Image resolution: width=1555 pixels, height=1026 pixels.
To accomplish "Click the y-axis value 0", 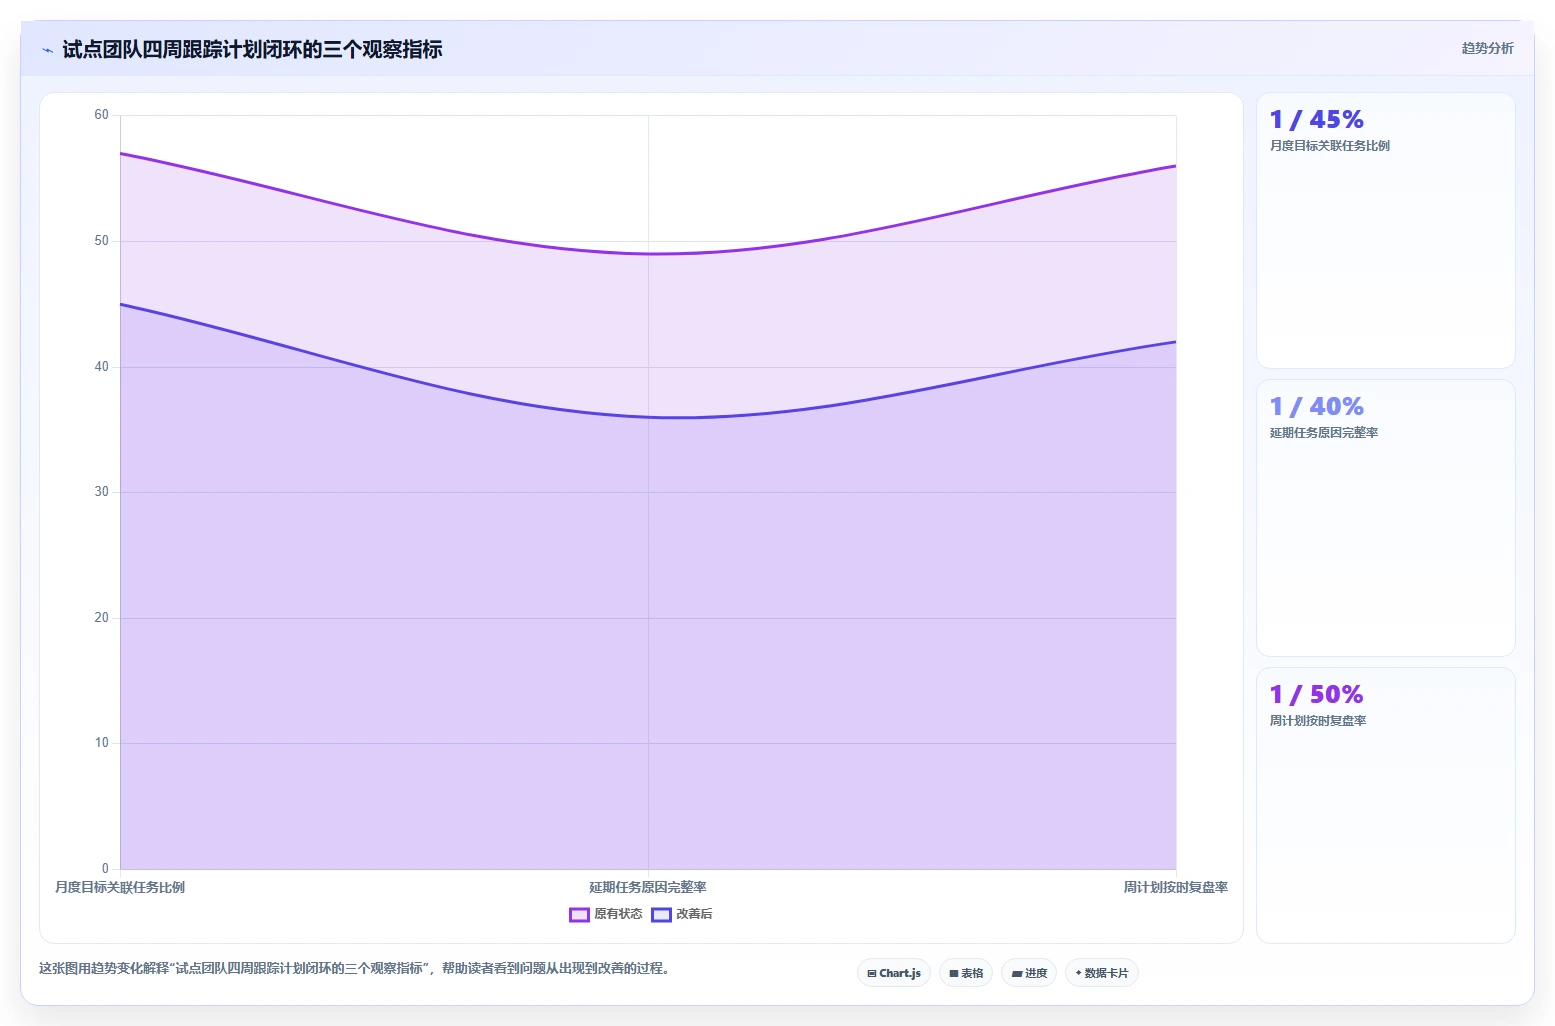I will (x=105, y=869).
